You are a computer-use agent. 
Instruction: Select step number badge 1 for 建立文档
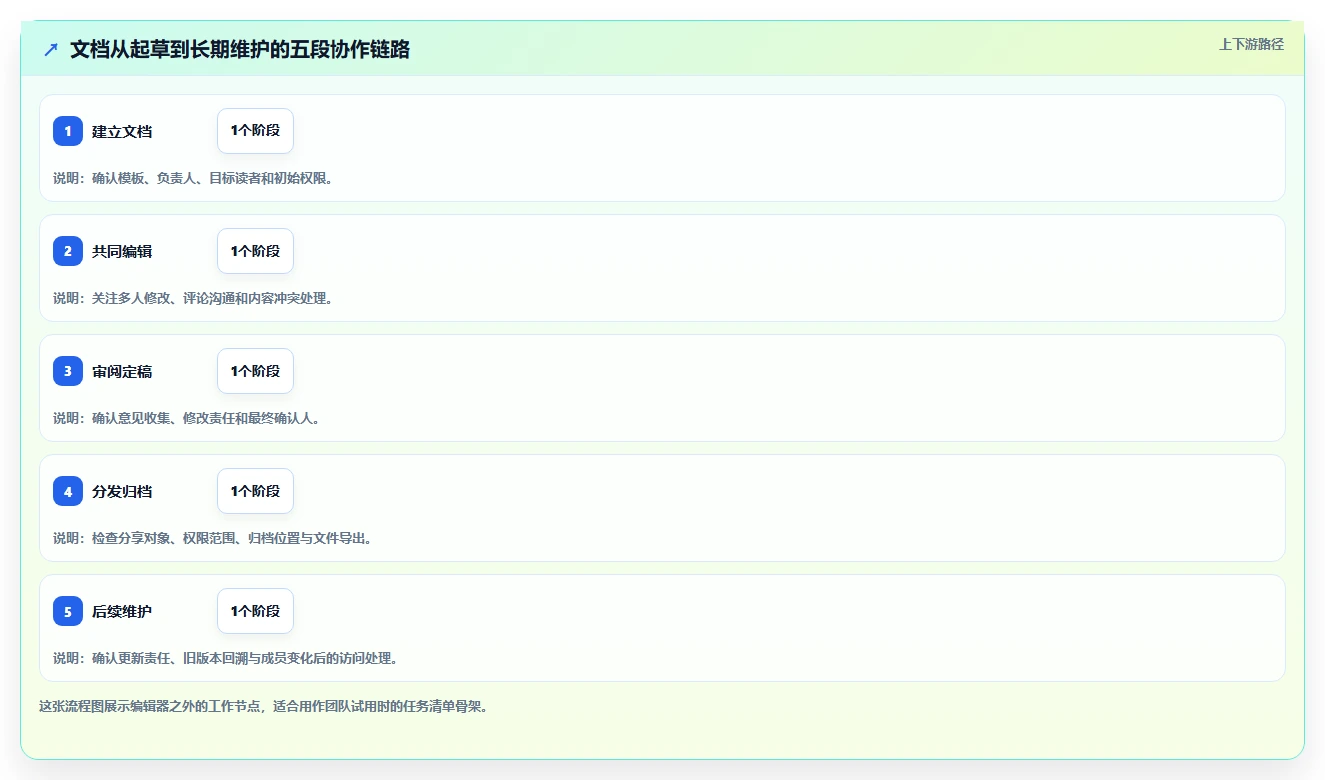(68, 131)
